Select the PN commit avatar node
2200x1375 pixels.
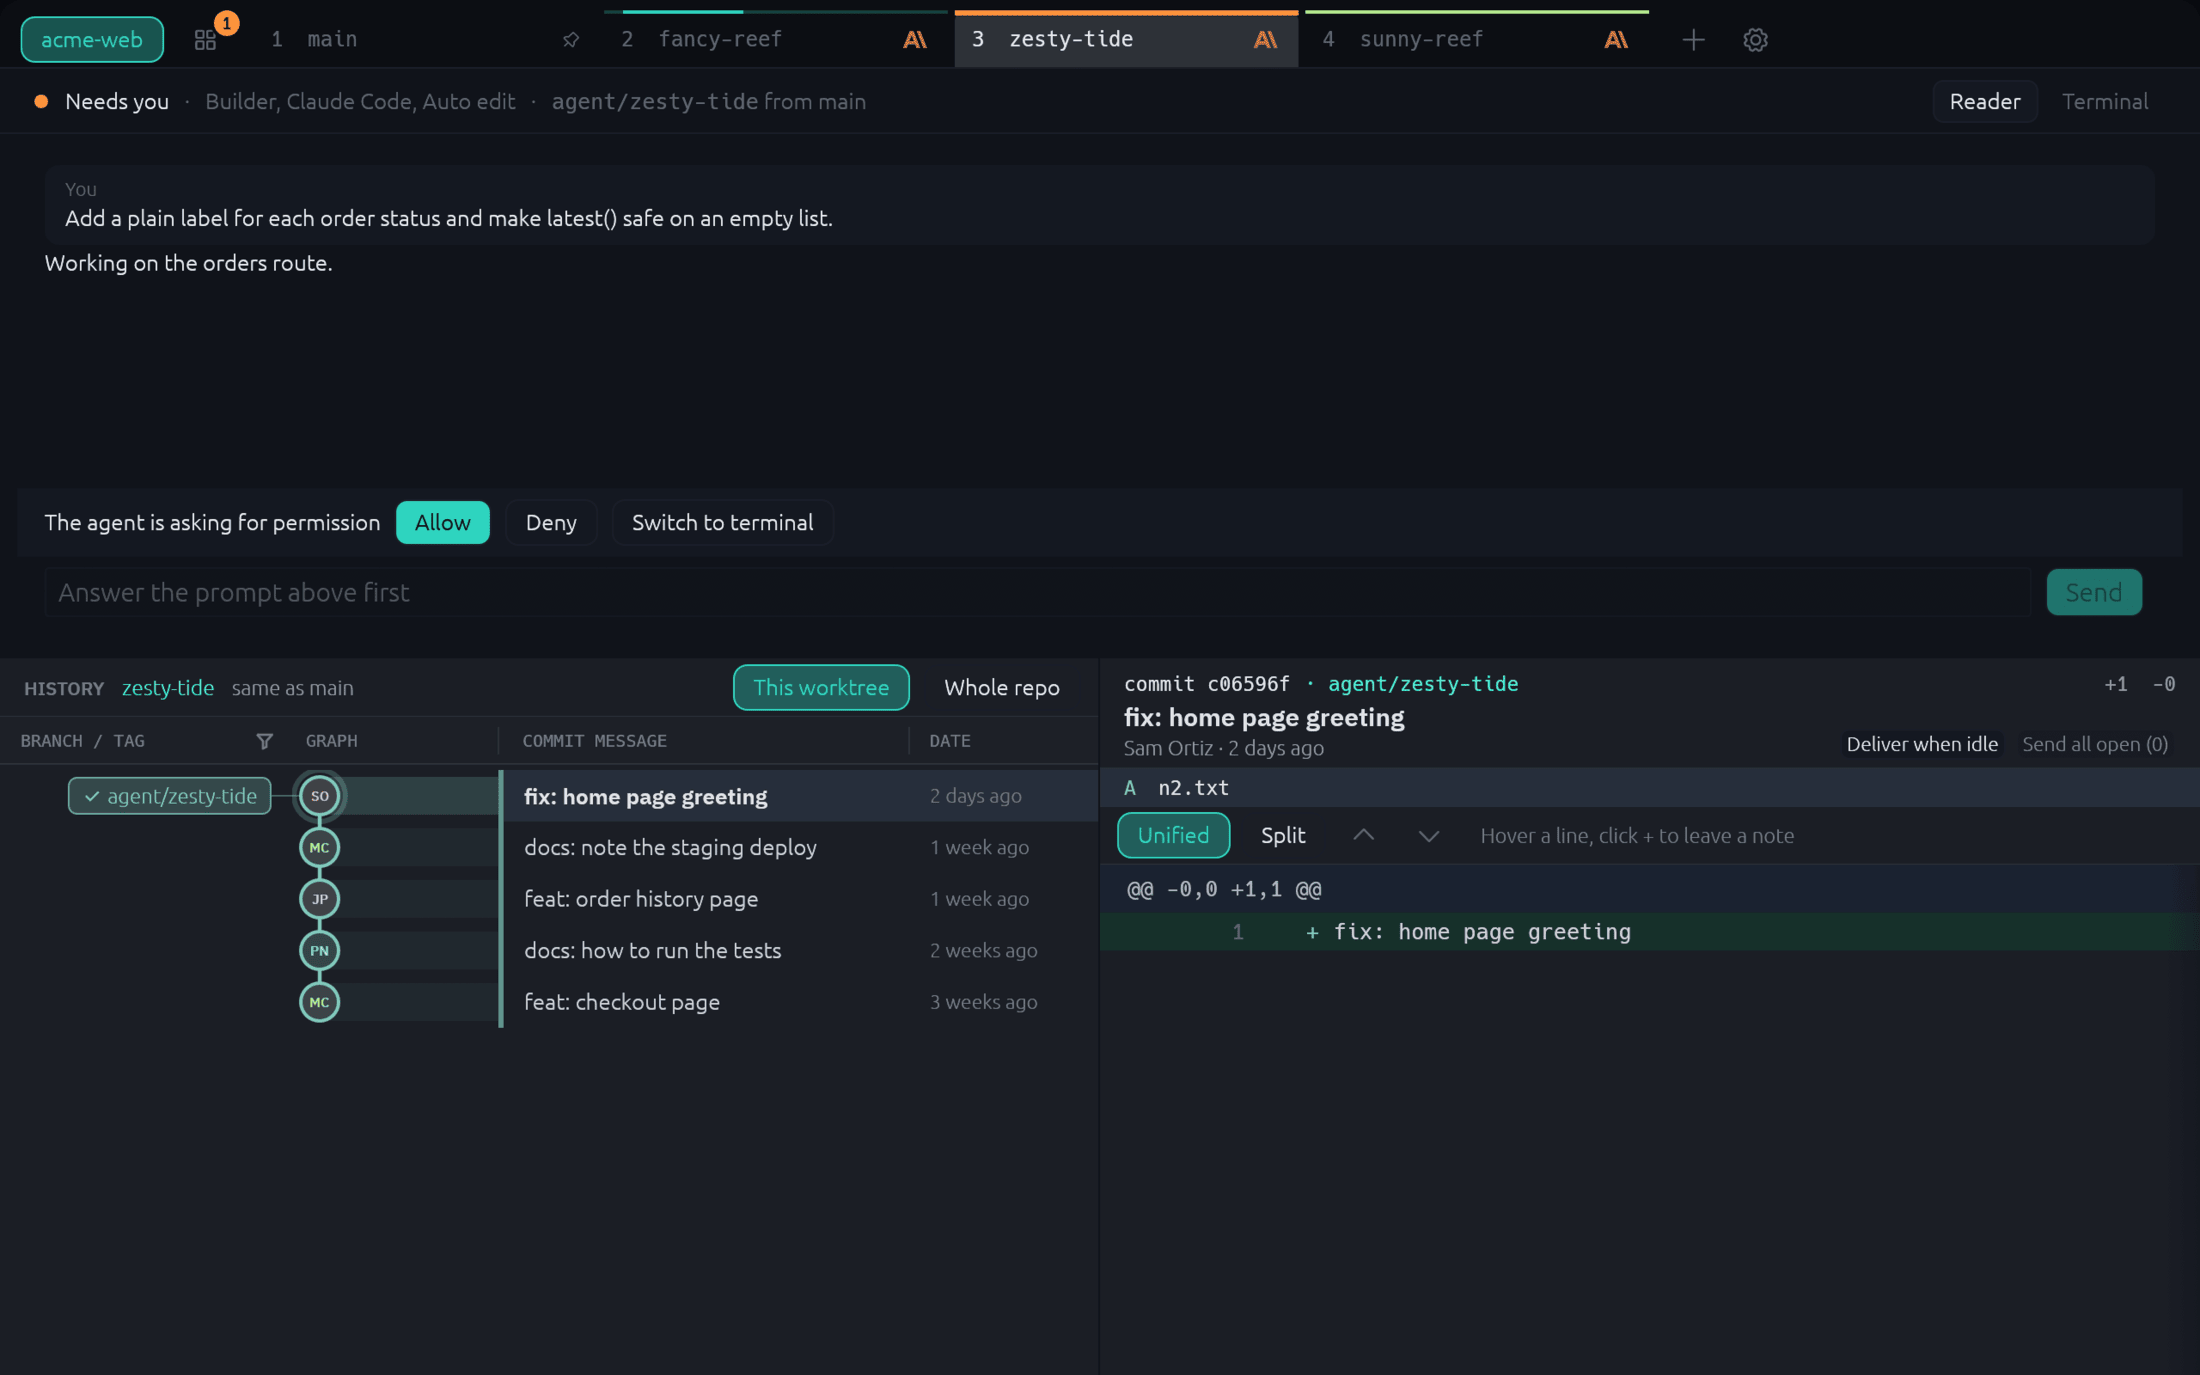point(320,950)
